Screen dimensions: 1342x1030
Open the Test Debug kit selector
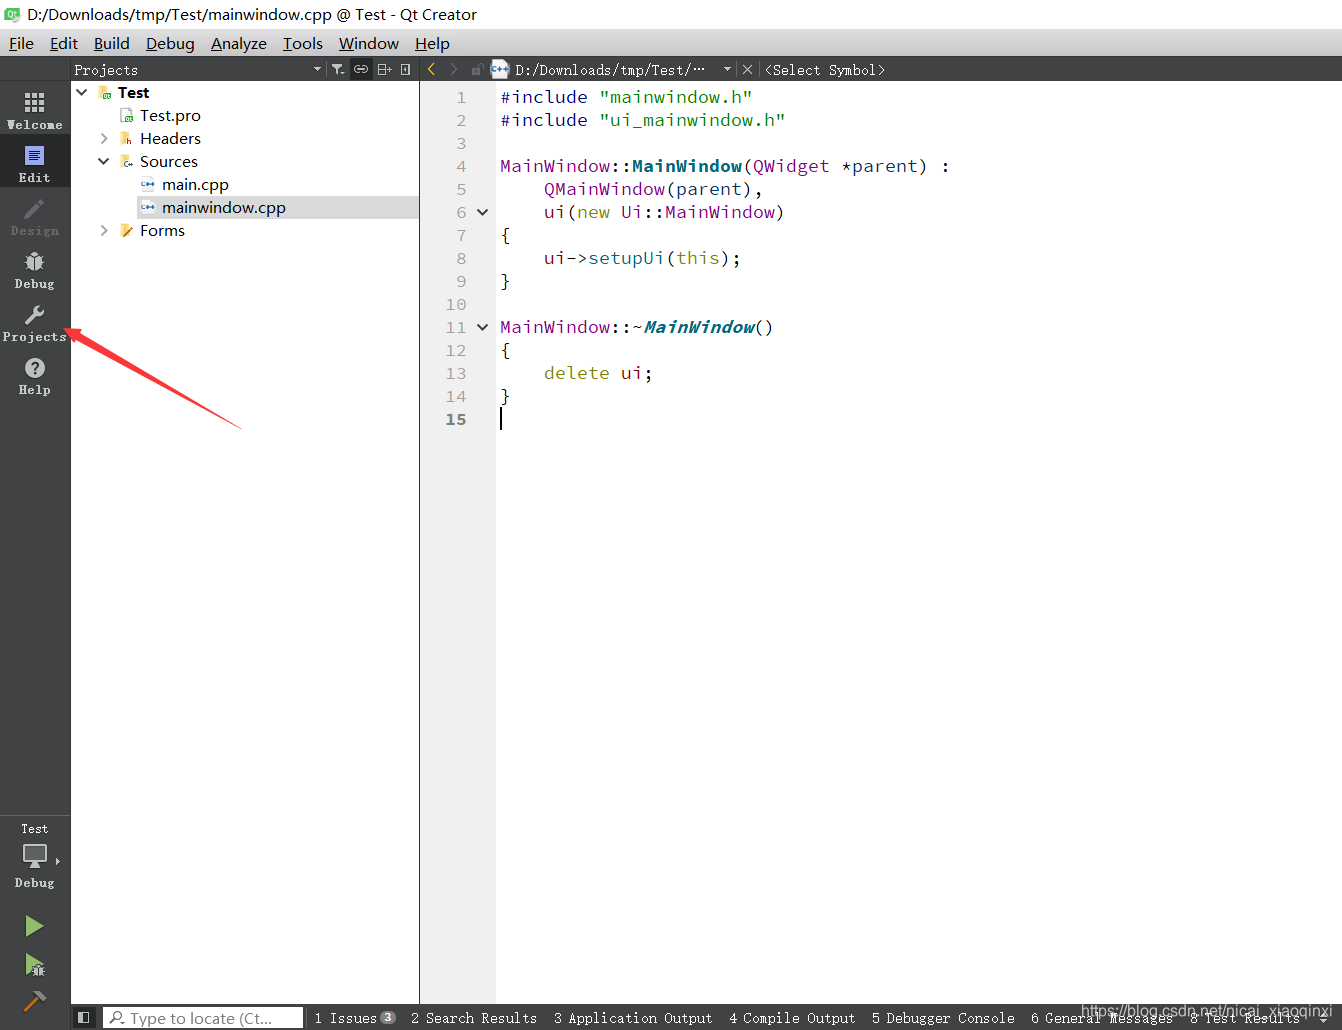coord(35,856)
